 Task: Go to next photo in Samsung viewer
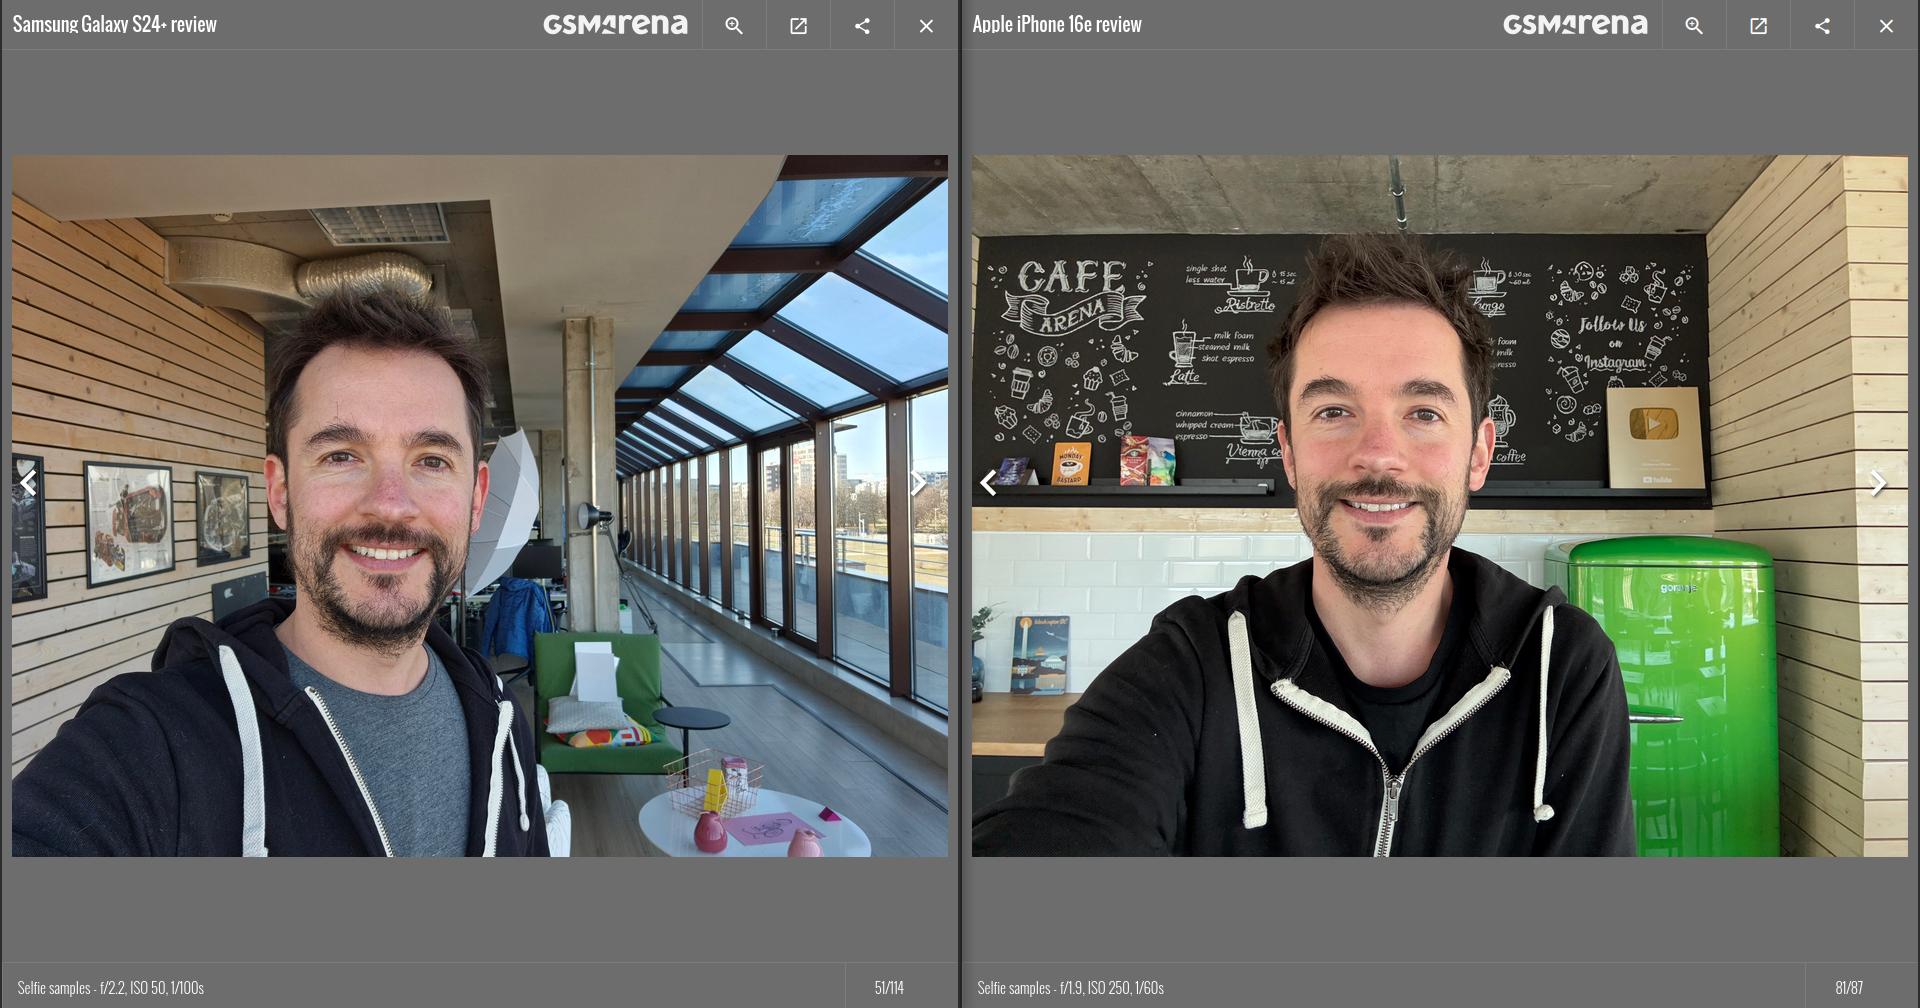coord(918,484)
